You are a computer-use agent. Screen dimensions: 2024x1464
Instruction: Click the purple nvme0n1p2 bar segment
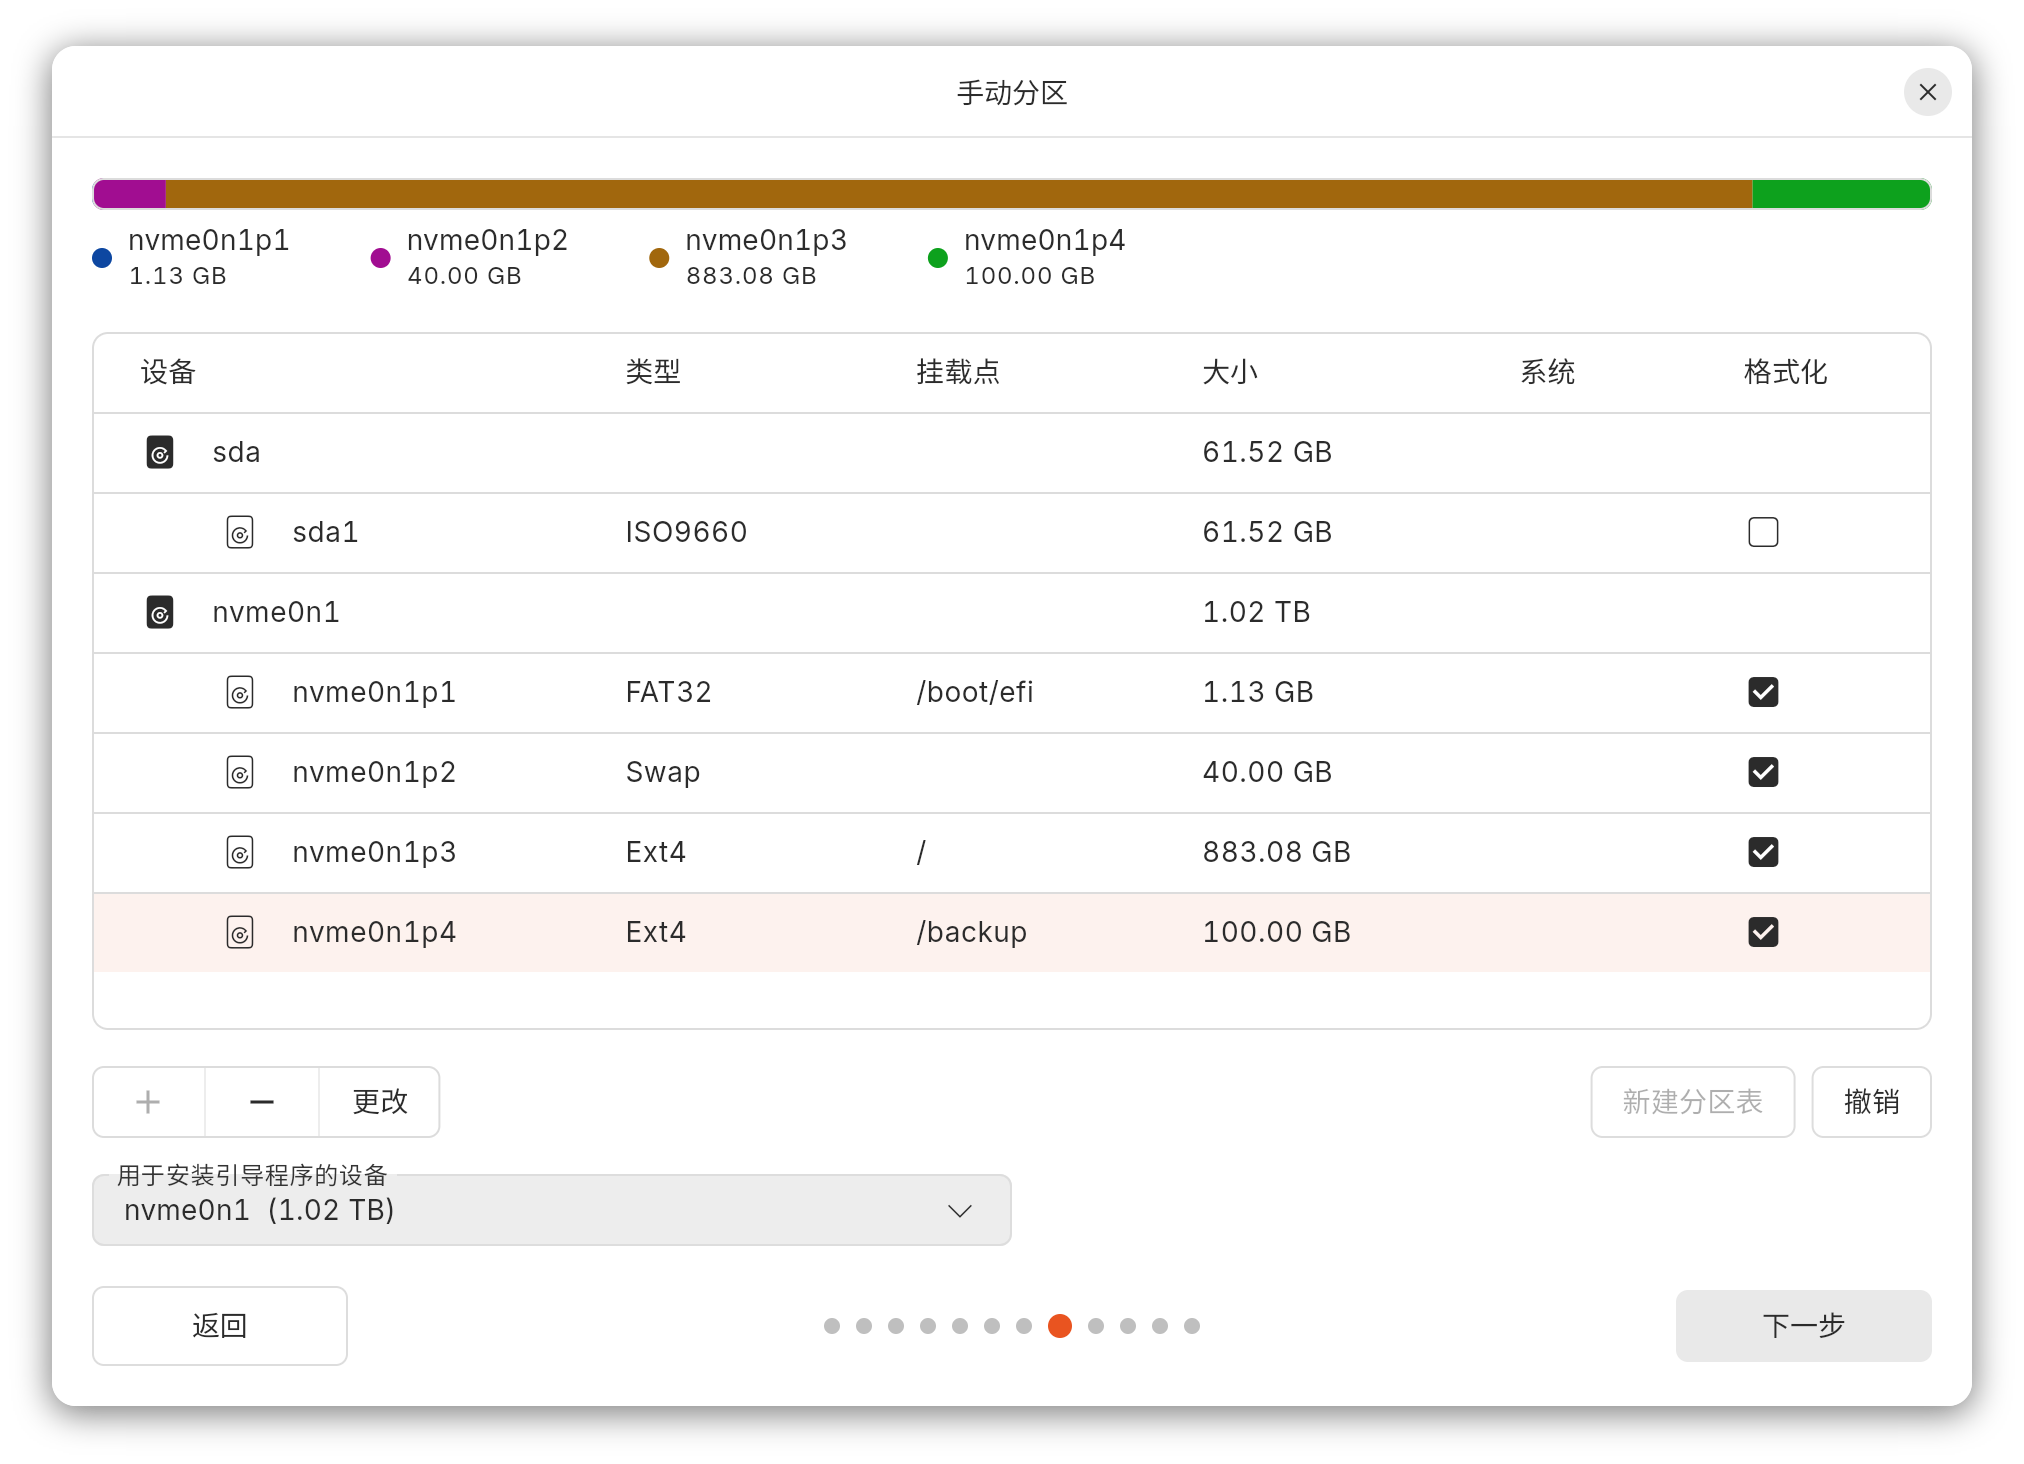coord(130,194)
